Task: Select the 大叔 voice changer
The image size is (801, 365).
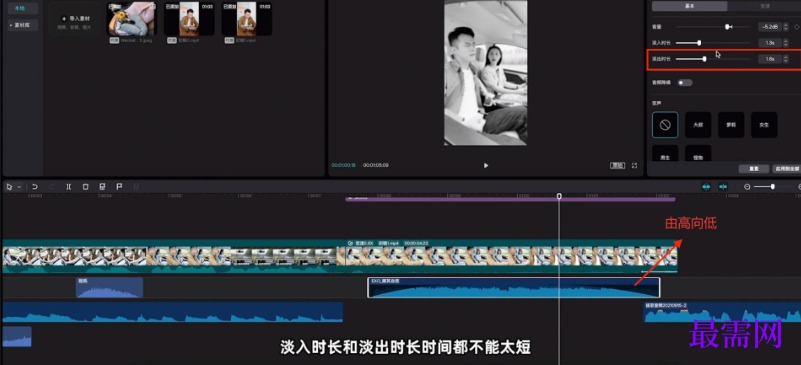Action: [698, 125]
